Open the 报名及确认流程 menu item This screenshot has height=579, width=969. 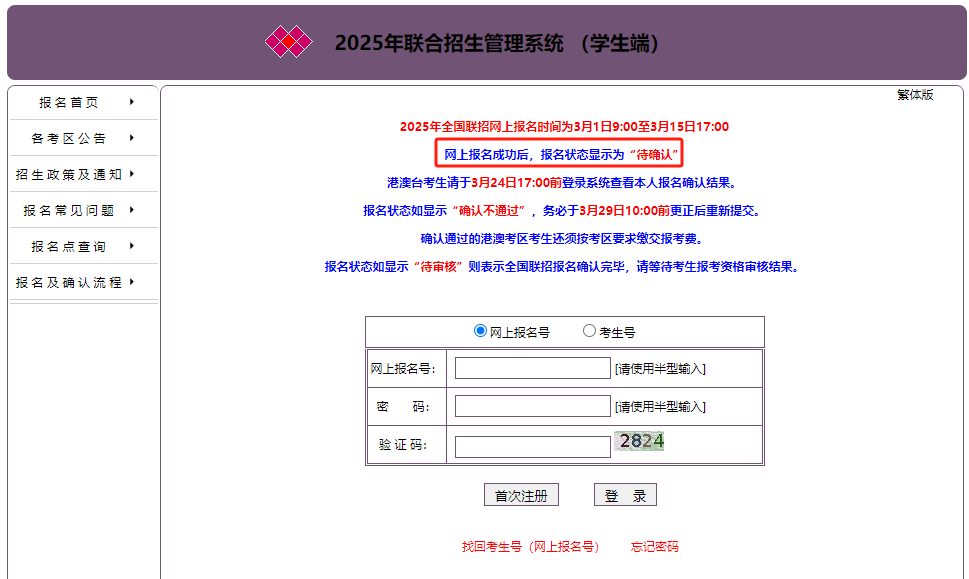(x=69, y=282)
